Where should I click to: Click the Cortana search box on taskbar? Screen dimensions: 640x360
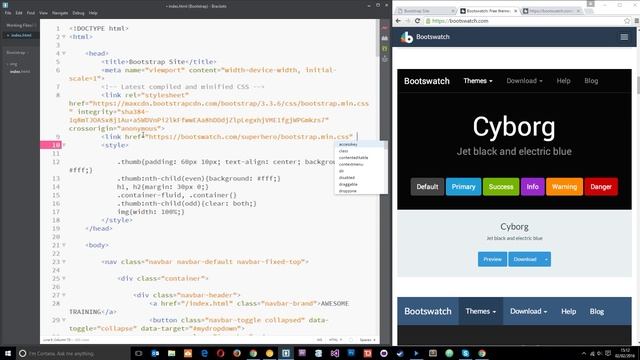[x=73, y=353]
